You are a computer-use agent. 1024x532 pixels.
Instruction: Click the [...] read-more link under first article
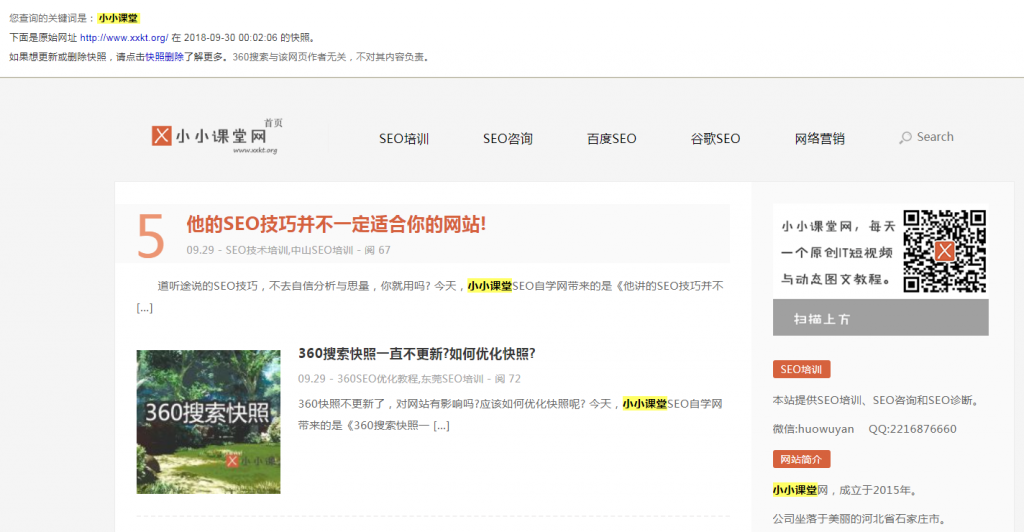coord(144,307)
